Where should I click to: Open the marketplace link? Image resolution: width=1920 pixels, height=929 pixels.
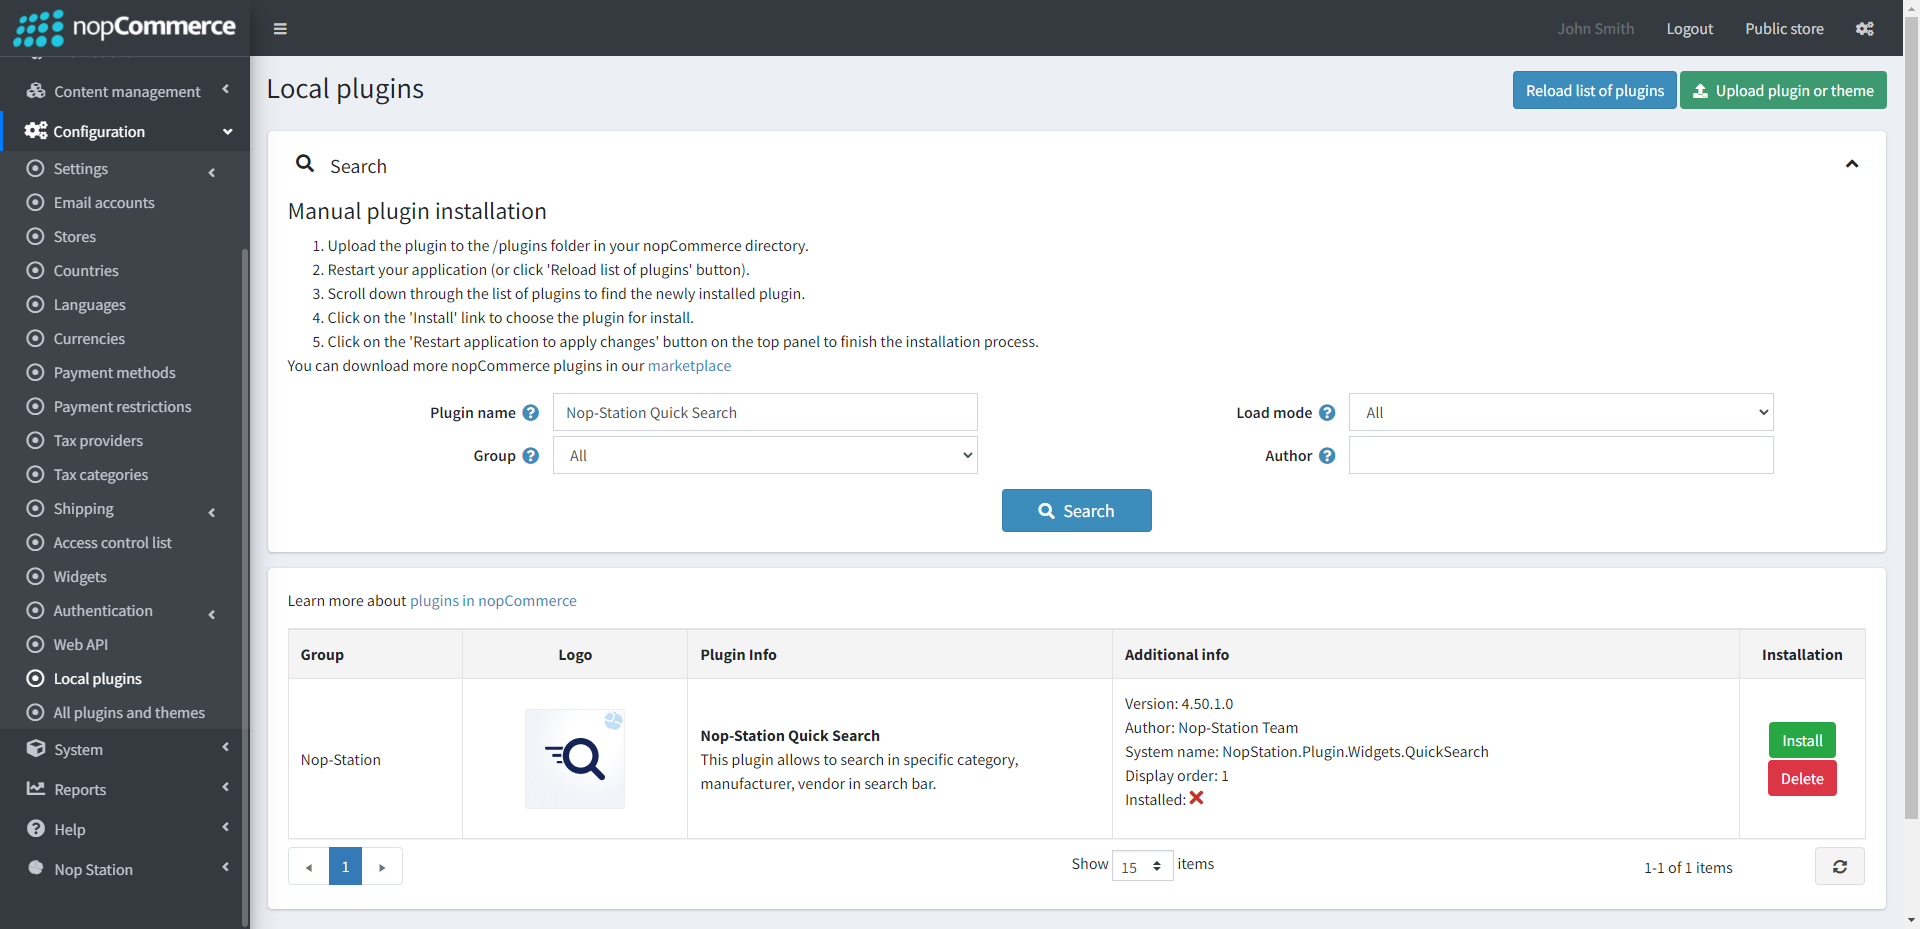coord(689,366)
